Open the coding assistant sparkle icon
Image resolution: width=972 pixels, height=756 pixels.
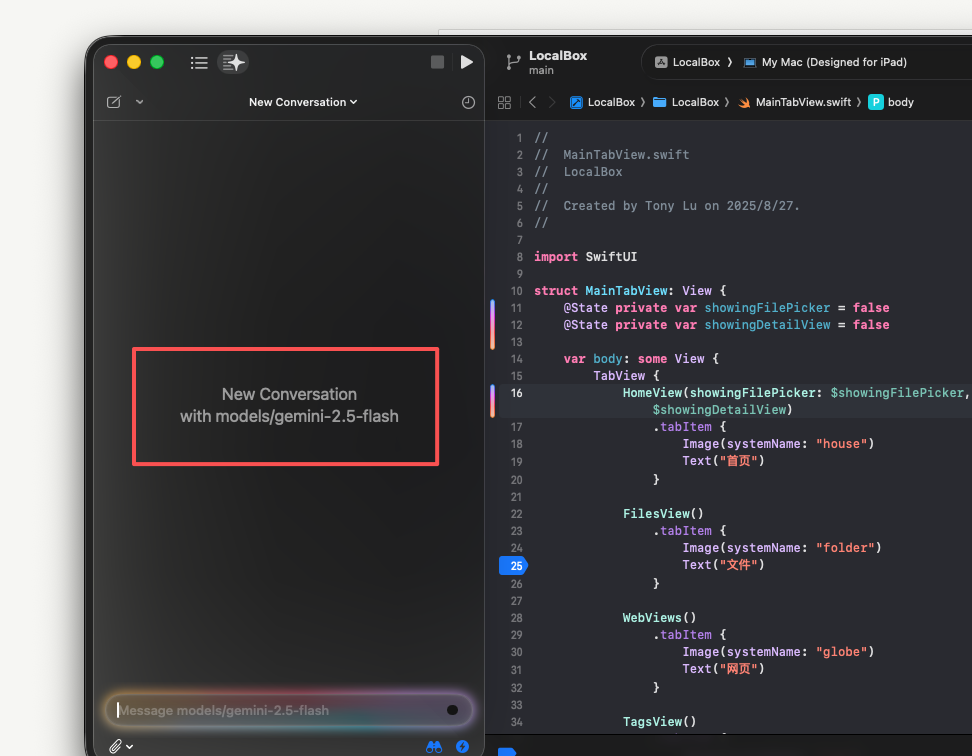(233, 63)
